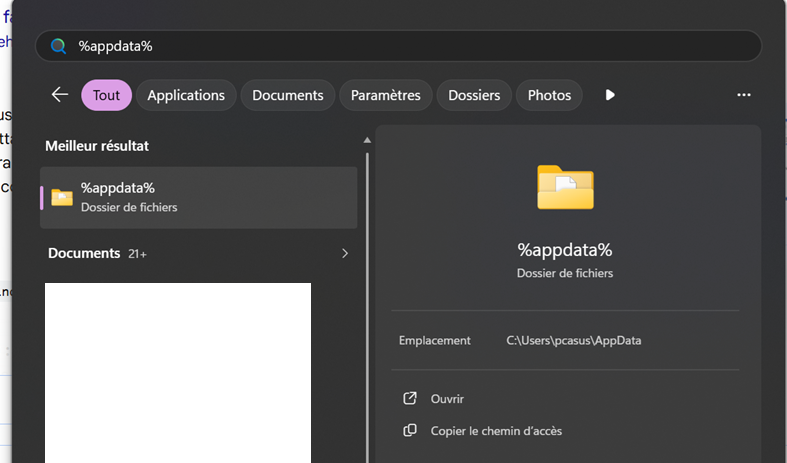Image resolution: width=787 pixels, height=463 pixels.
Task: Click the Documents section heading
Action: click(x=84, y=253)
